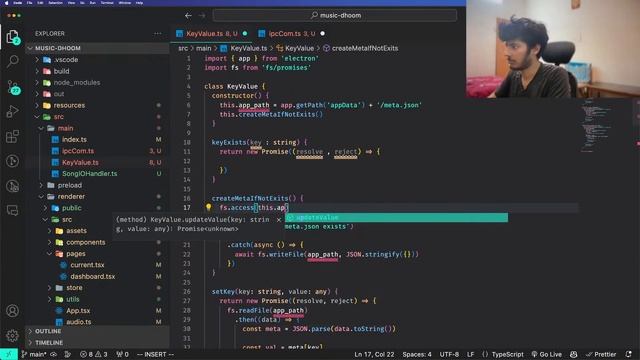Open the Manage settings gear icon

(13, 336)
